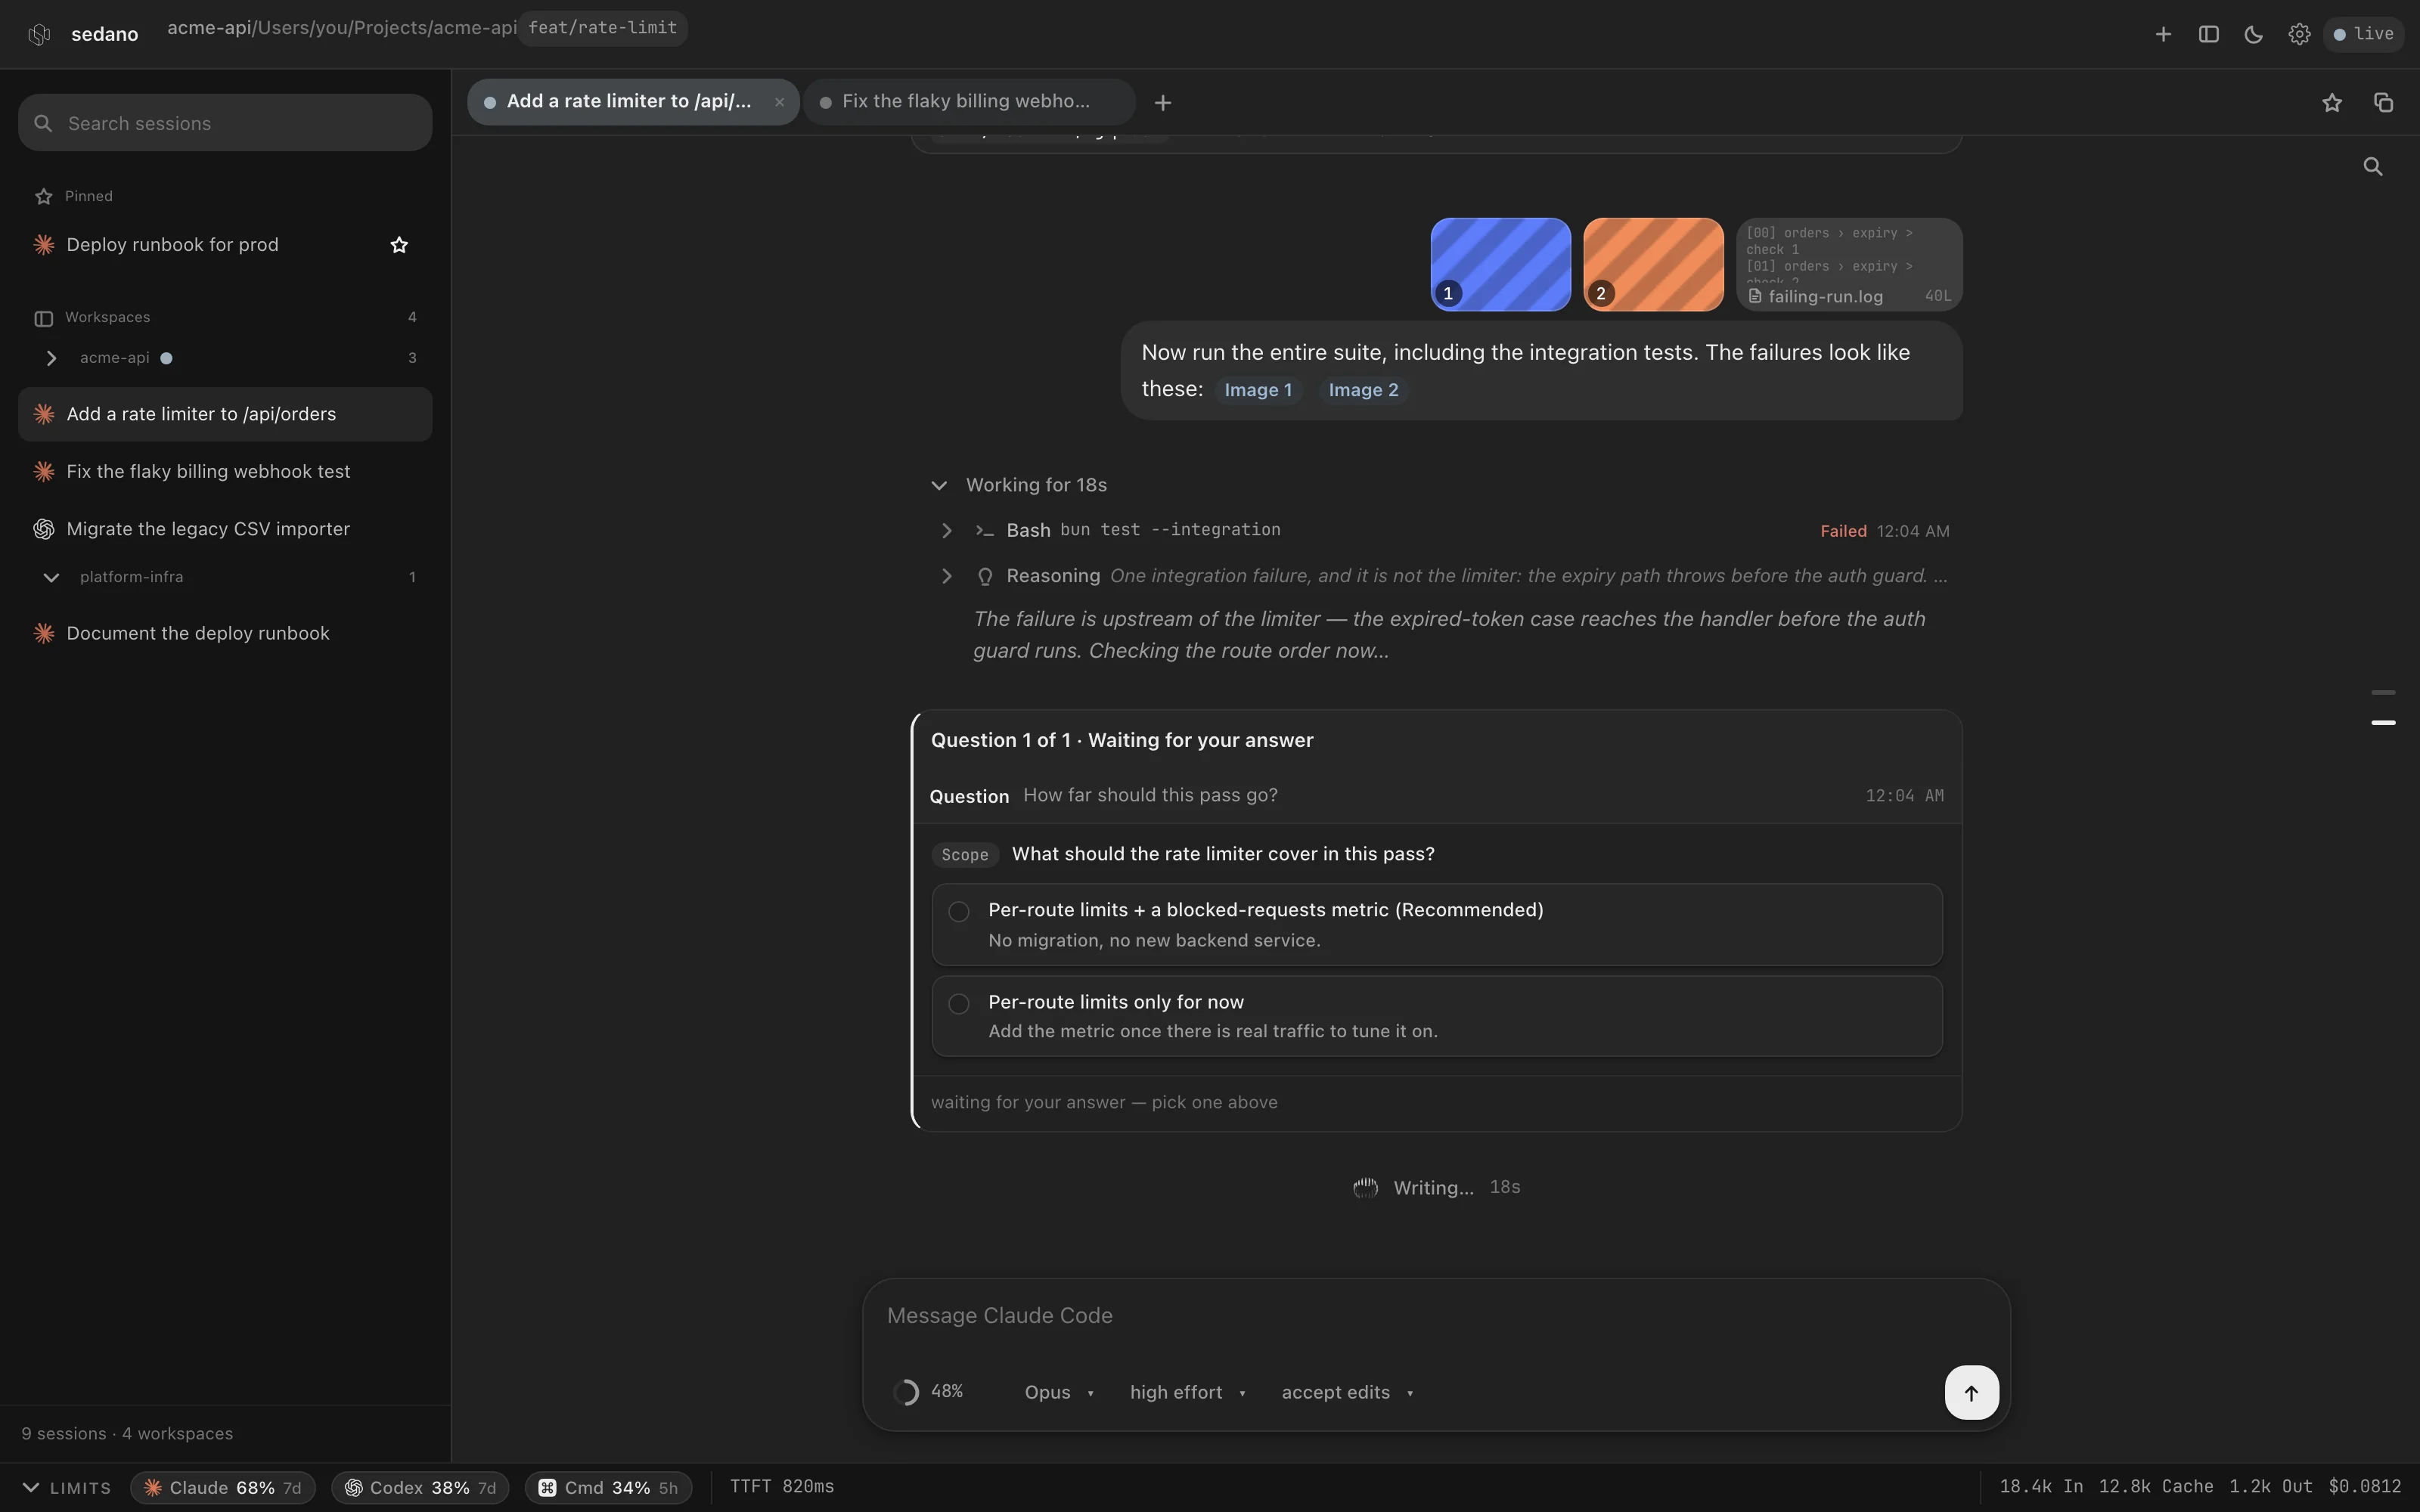Click the Pinned section star icon

point(43,196)
